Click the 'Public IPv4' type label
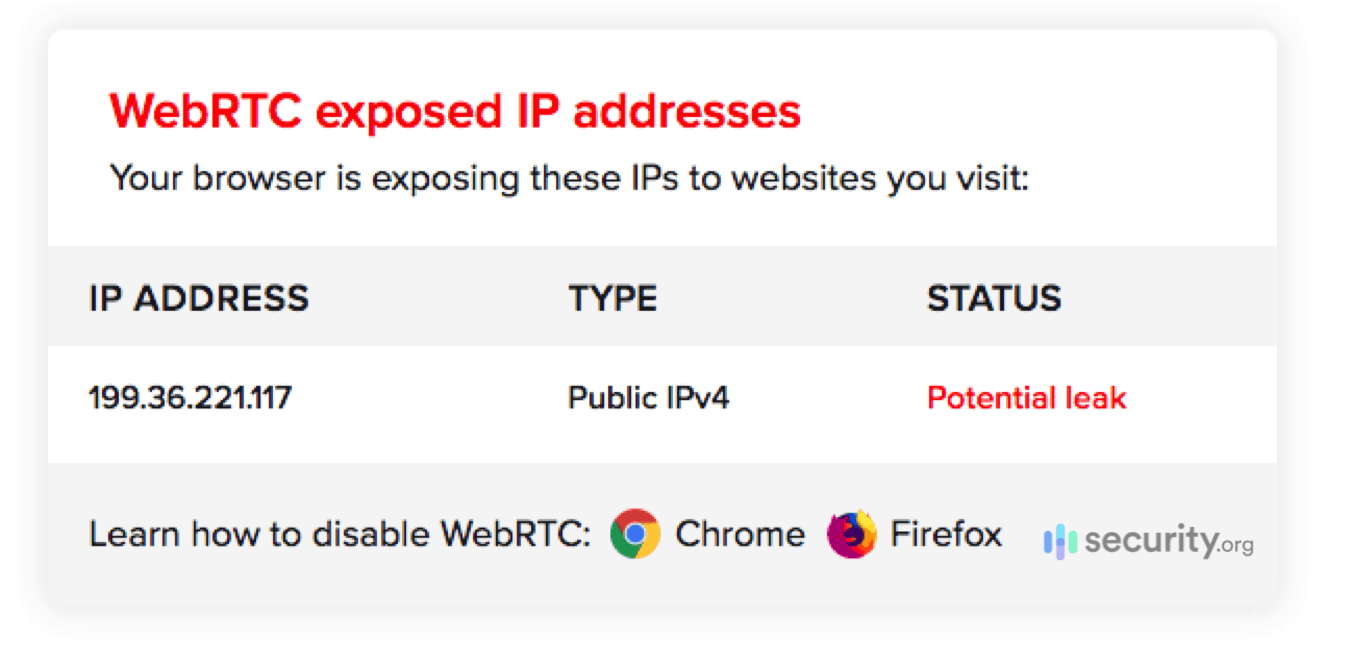This screenshot has height=670, width=1353. coord(649,397)
